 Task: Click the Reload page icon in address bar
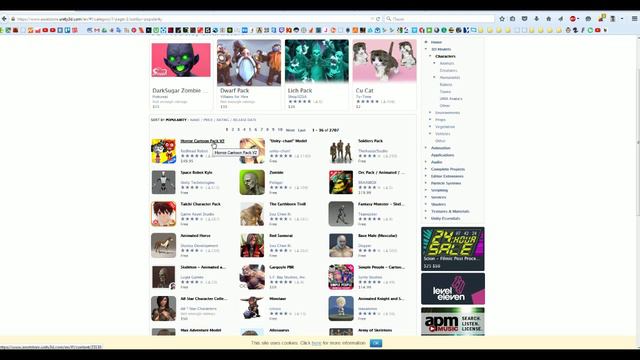(378, 19)
